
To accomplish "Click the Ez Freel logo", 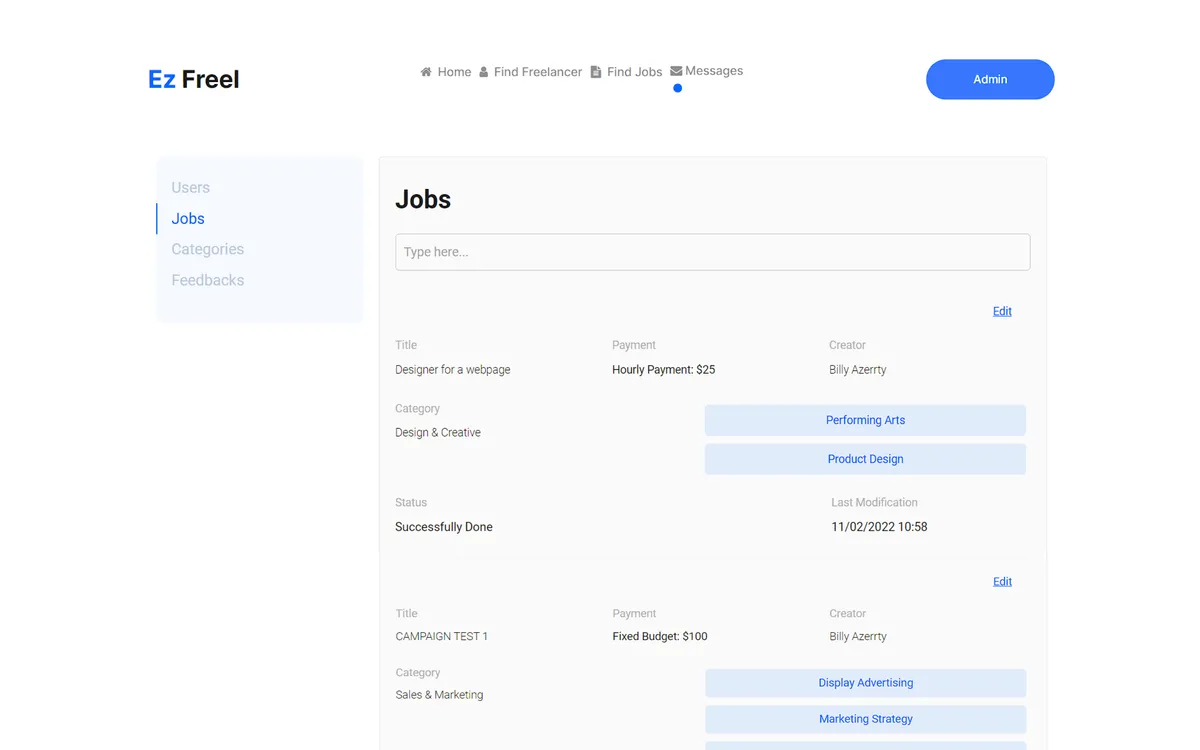I will (x=194, y=79).
